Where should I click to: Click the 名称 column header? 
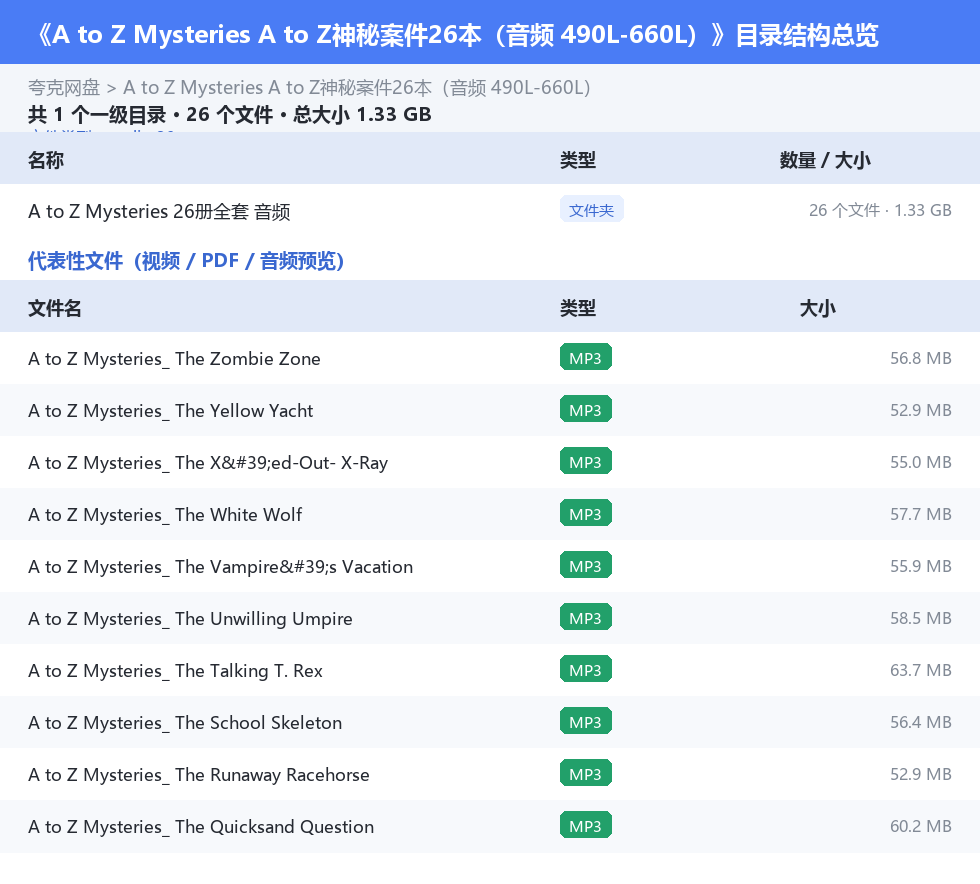[x=46, y=160]
